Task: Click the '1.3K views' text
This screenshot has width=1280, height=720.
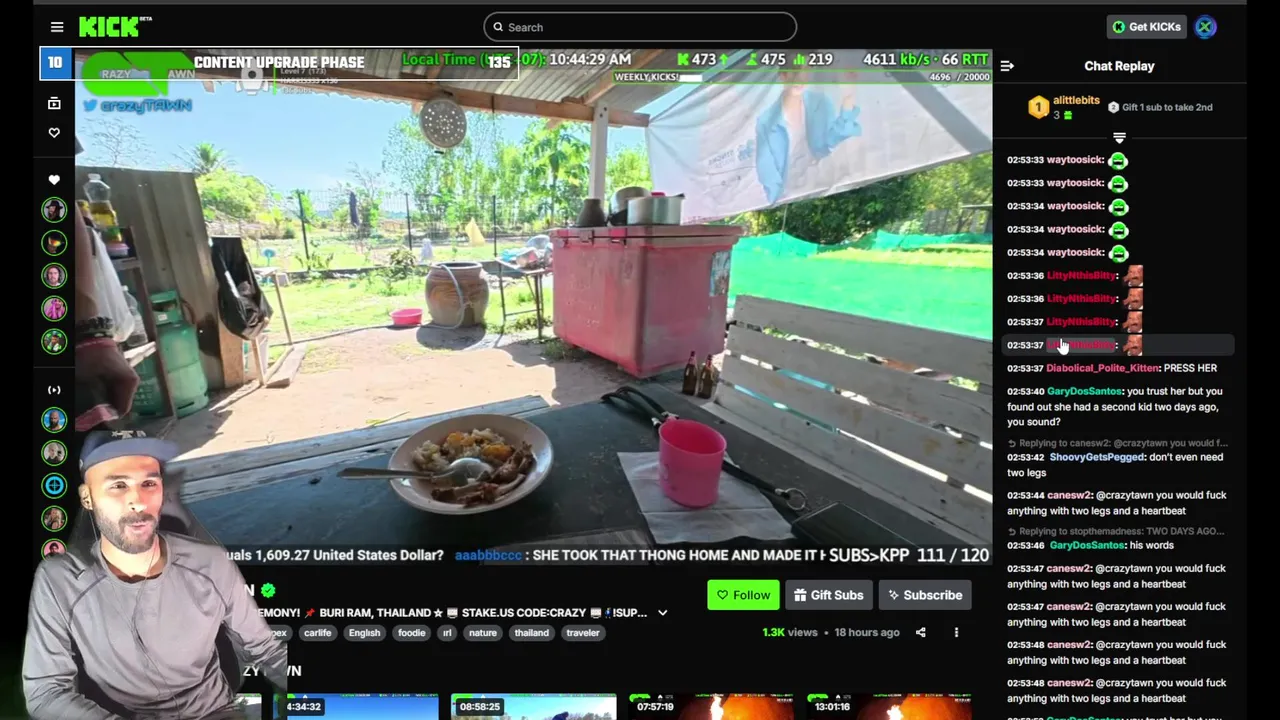Action: pos(790,633)
